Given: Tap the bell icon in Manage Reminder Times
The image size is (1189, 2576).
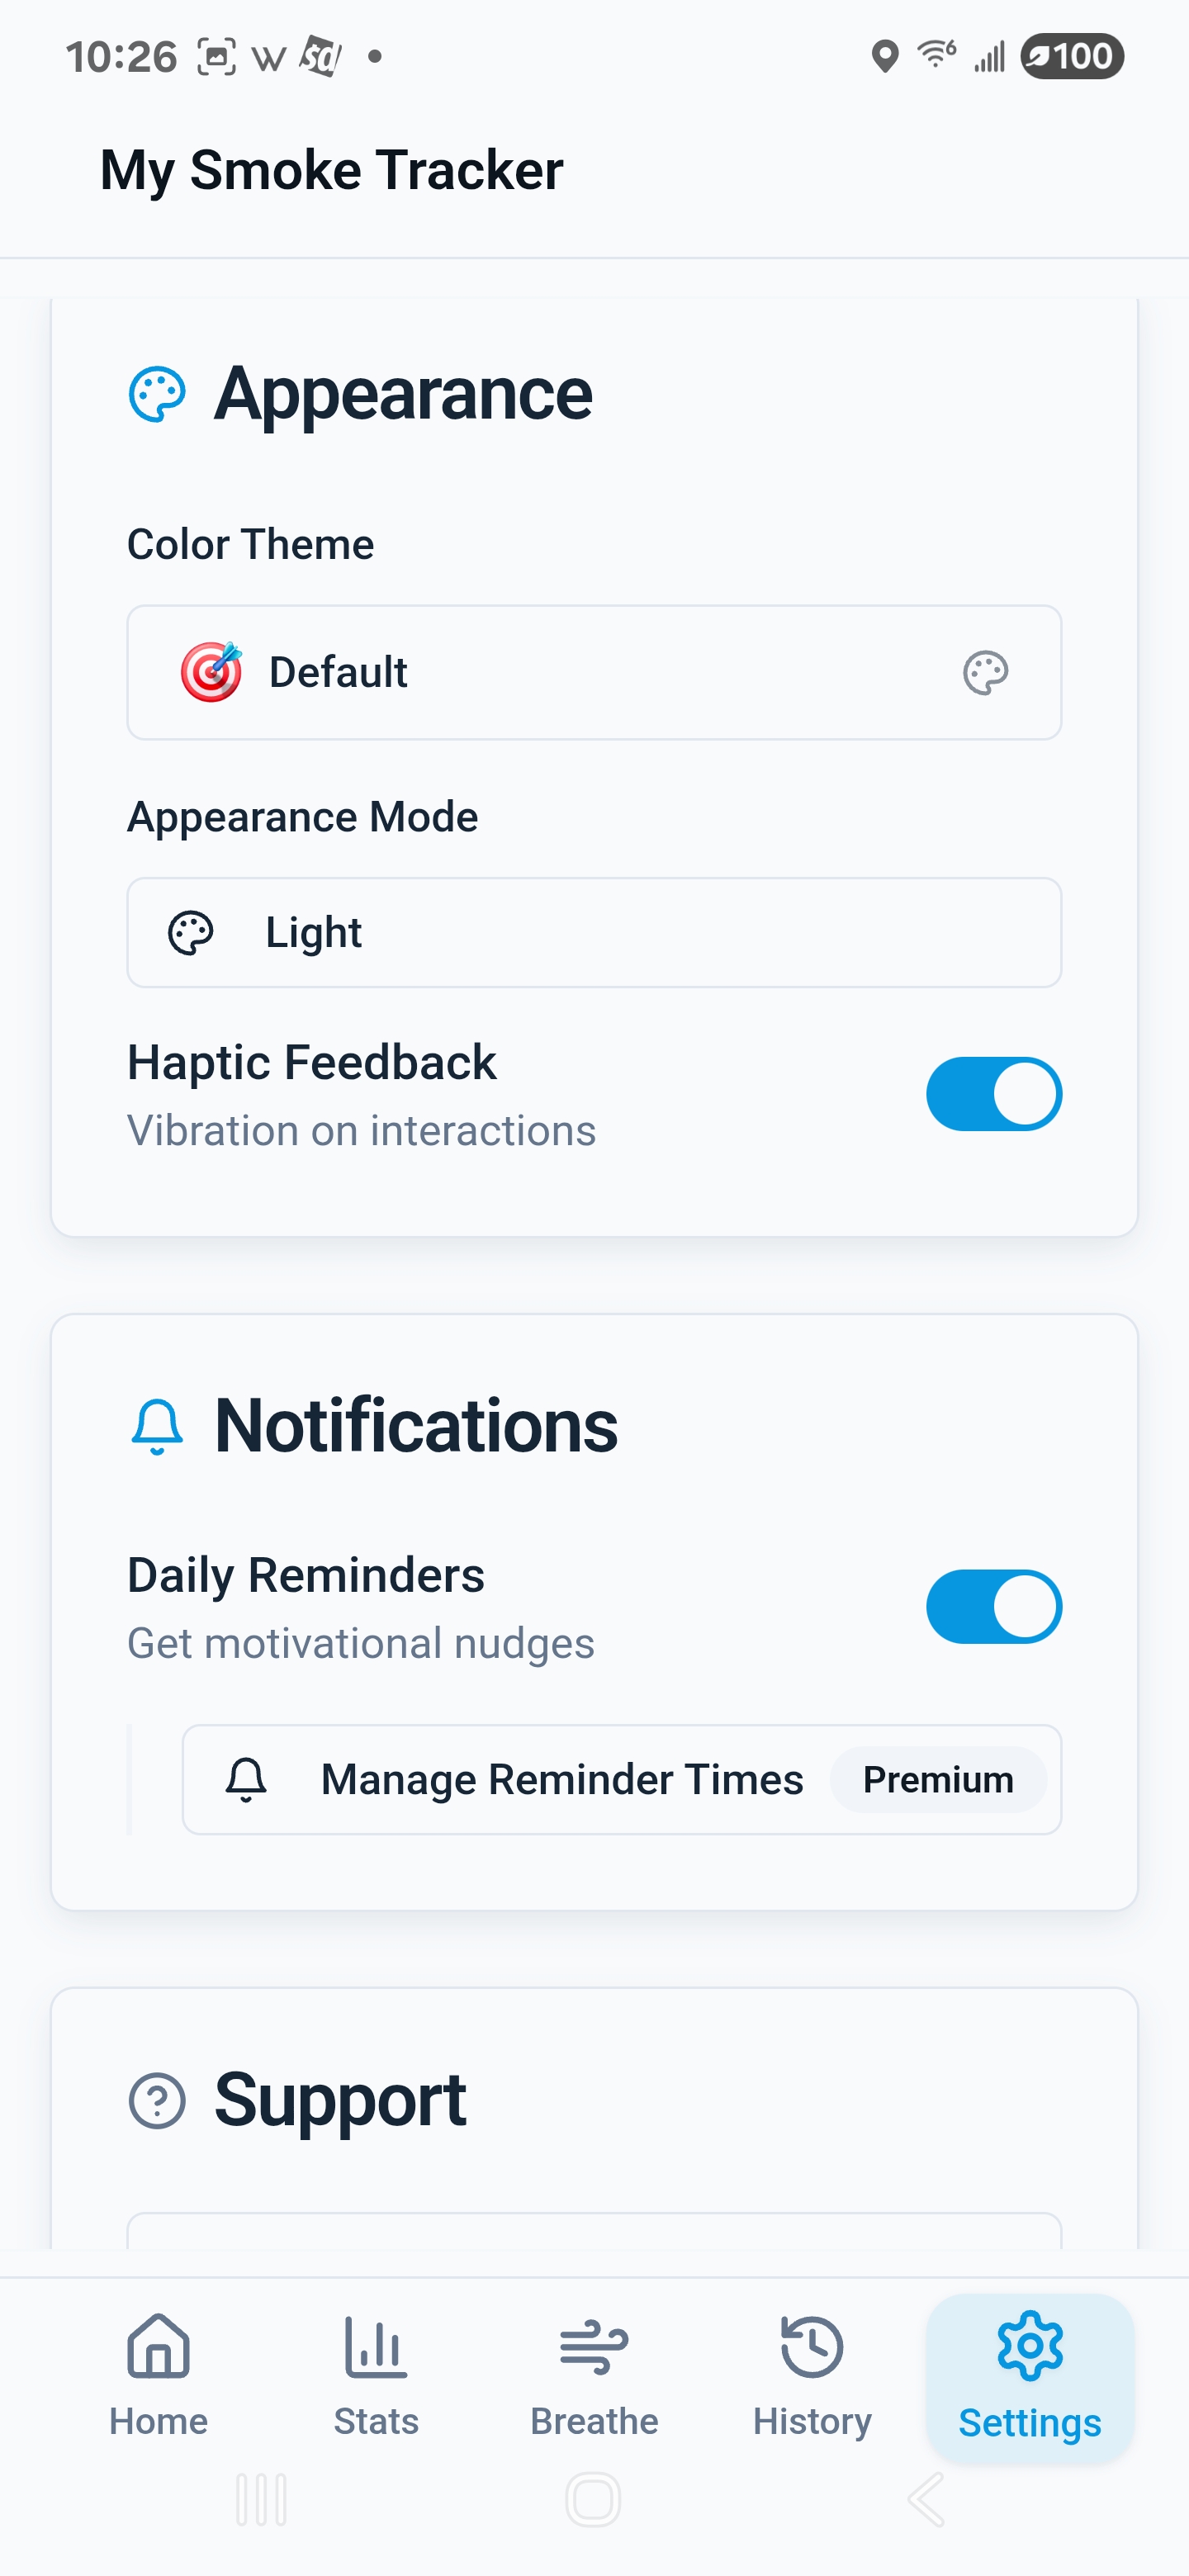Looking at the screenshot, I should [246, 1780].
